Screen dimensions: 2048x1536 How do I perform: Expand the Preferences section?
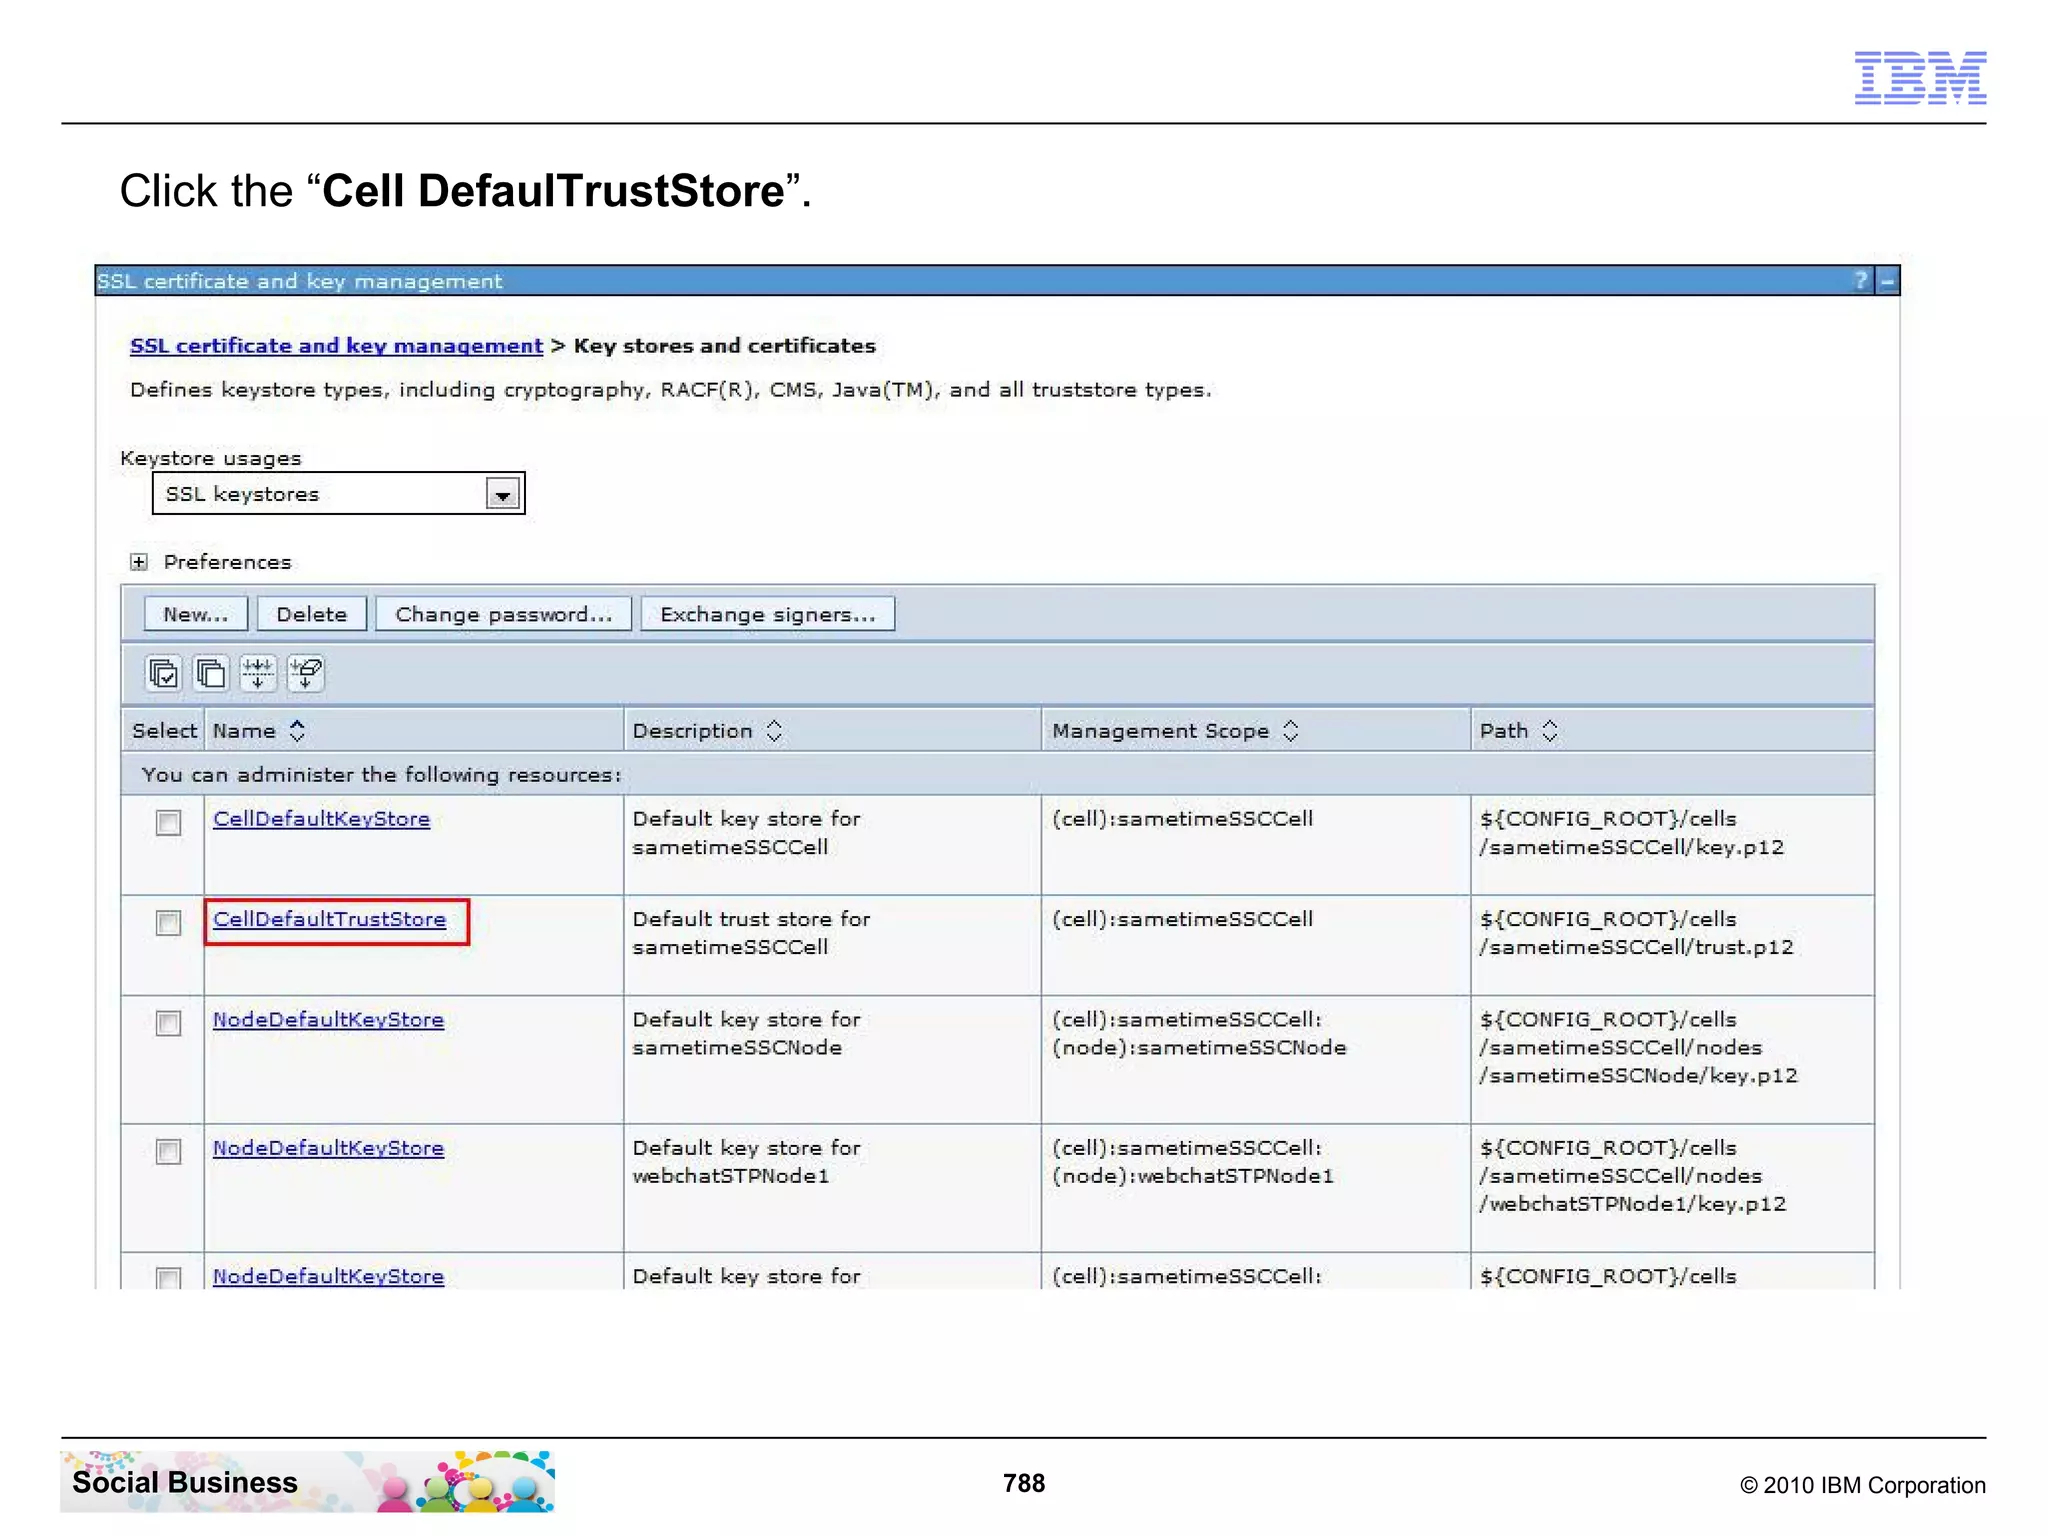point(139,562)
